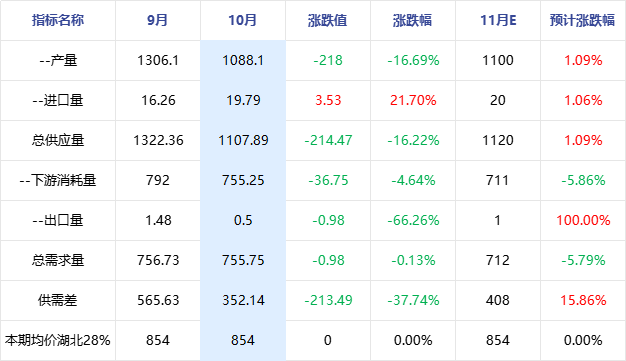
Task: Select the --进口量 row label
Action: tap(58, 100)
